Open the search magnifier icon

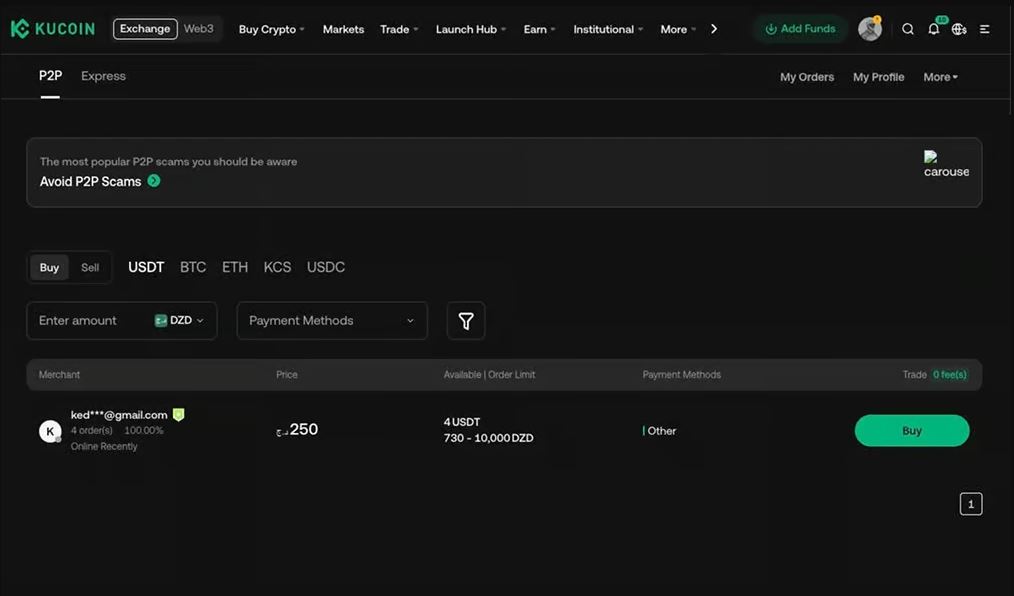coord(908,29)
